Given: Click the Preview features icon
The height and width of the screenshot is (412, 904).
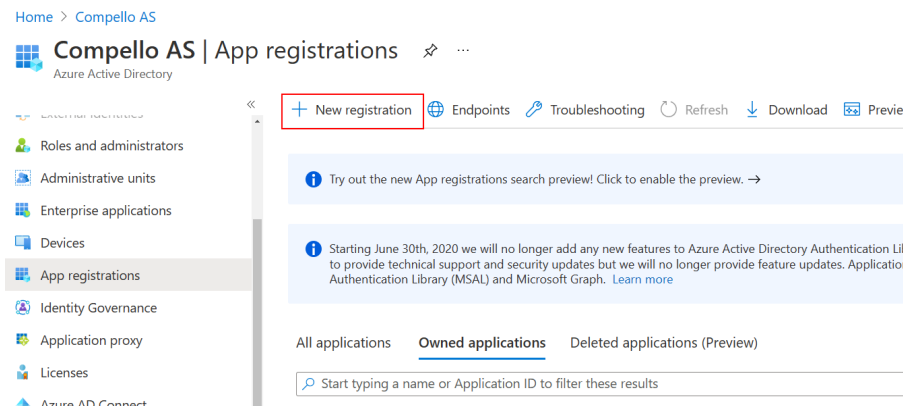Looking at the screenshot, I should click(852, 110).
